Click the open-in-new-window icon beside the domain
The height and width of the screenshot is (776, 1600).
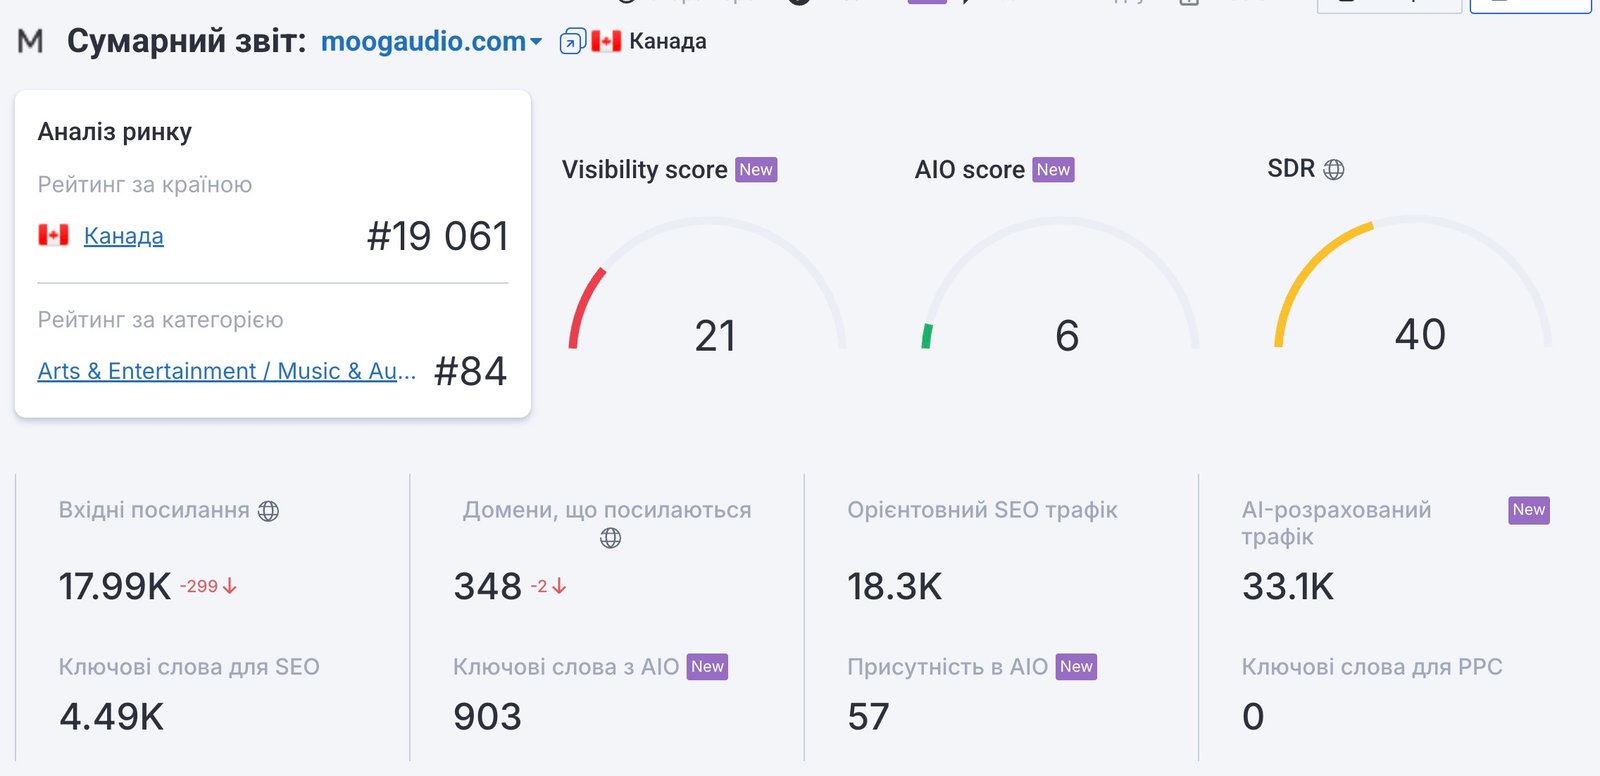click(572, 41)
